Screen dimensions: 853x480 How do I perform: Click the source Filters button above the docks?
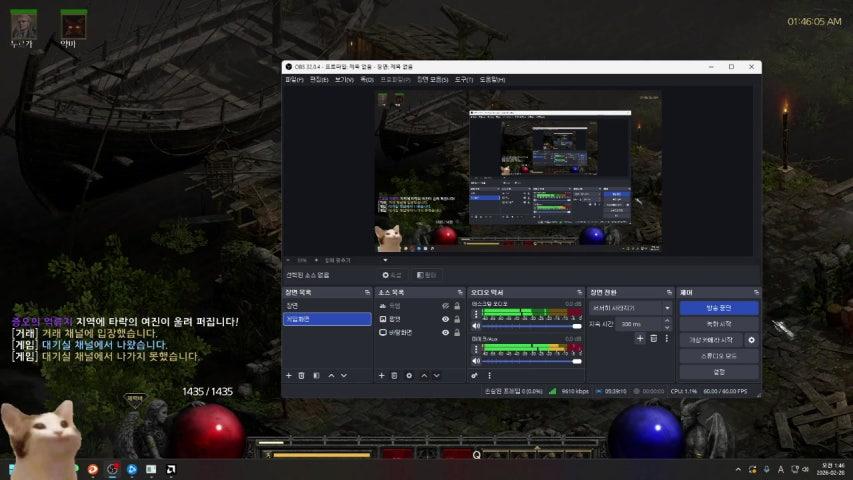pyautogui.click(x=426, y=275)
